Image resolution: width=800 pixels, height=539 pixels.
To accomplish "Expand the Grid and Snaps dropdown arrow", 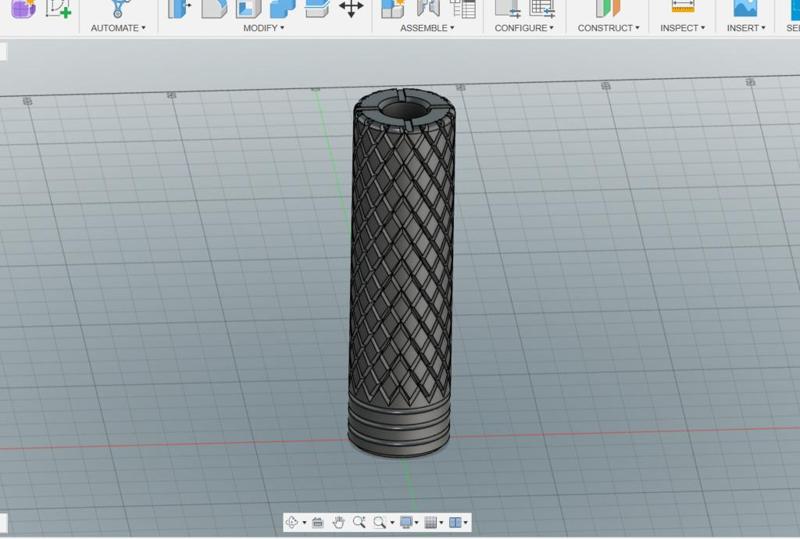I will tap(441, 523).
